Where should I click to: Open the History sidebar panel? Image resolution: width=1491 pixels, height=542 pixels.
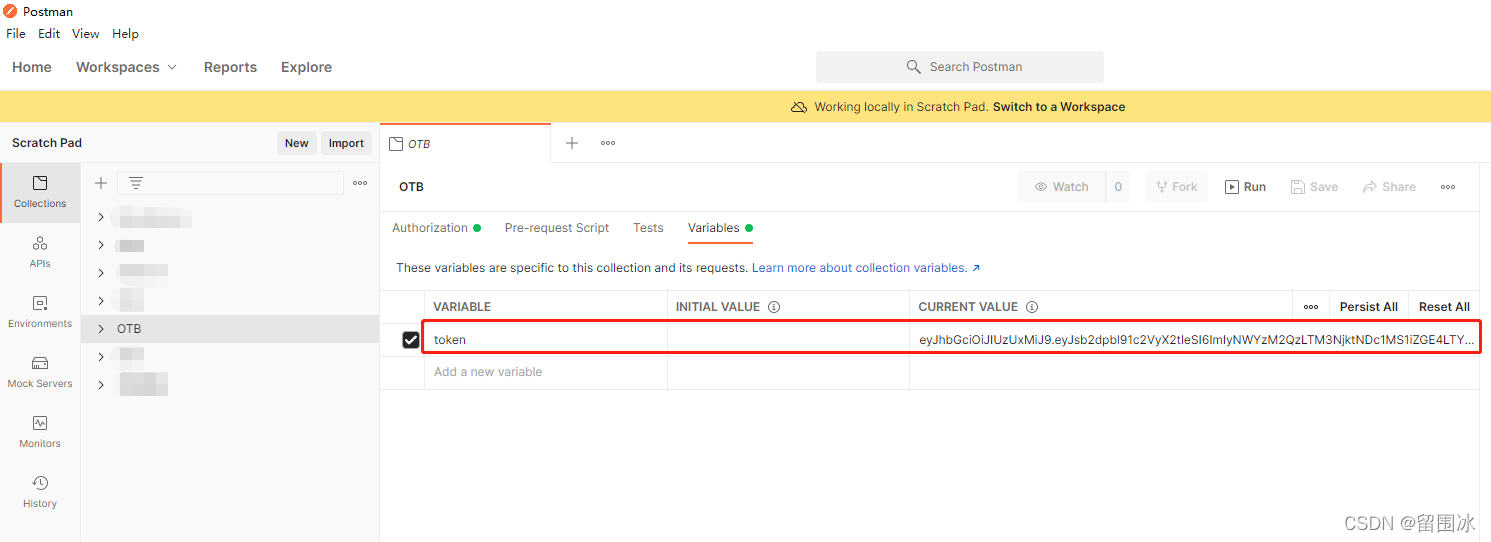click(40, 492)
